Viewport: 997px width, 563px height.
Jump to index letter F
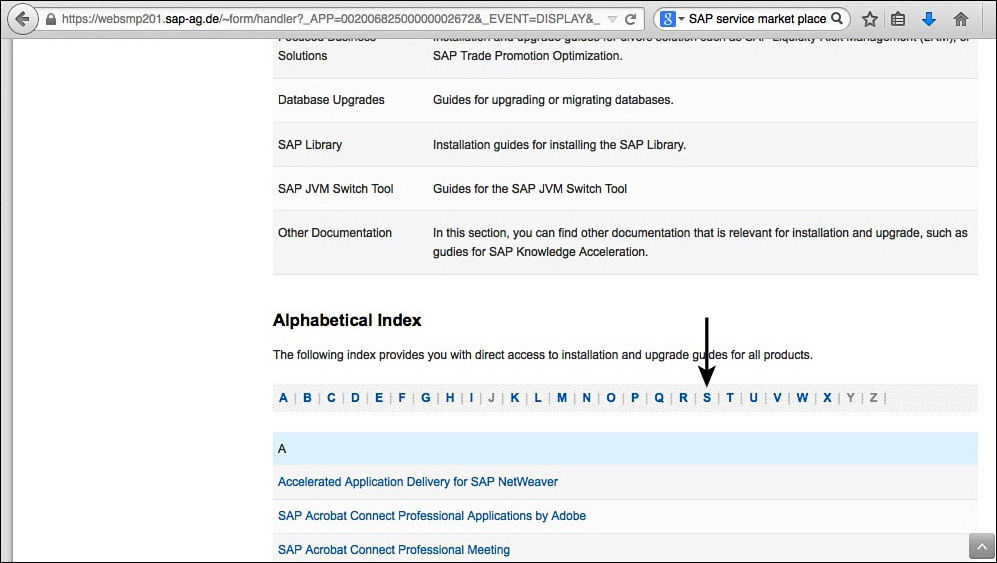(402, 398)
